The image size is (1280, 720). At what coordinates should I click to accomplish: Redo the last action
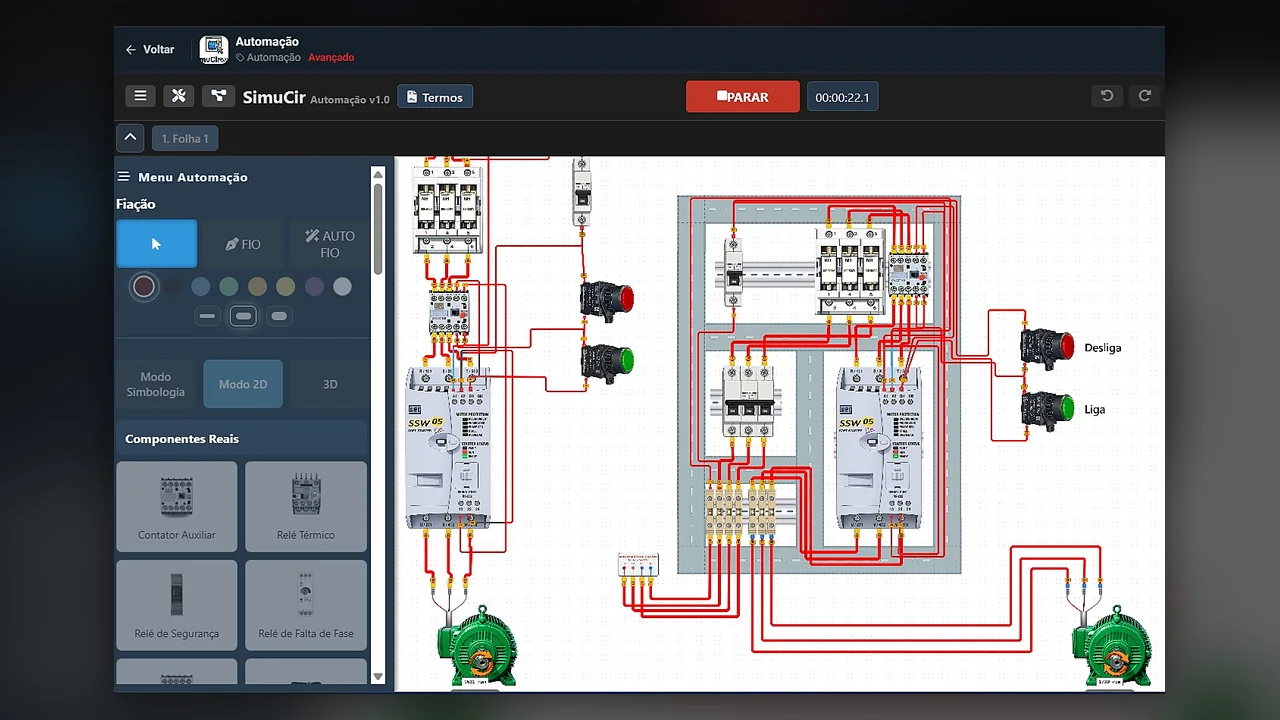click(x=1145, y=96)
